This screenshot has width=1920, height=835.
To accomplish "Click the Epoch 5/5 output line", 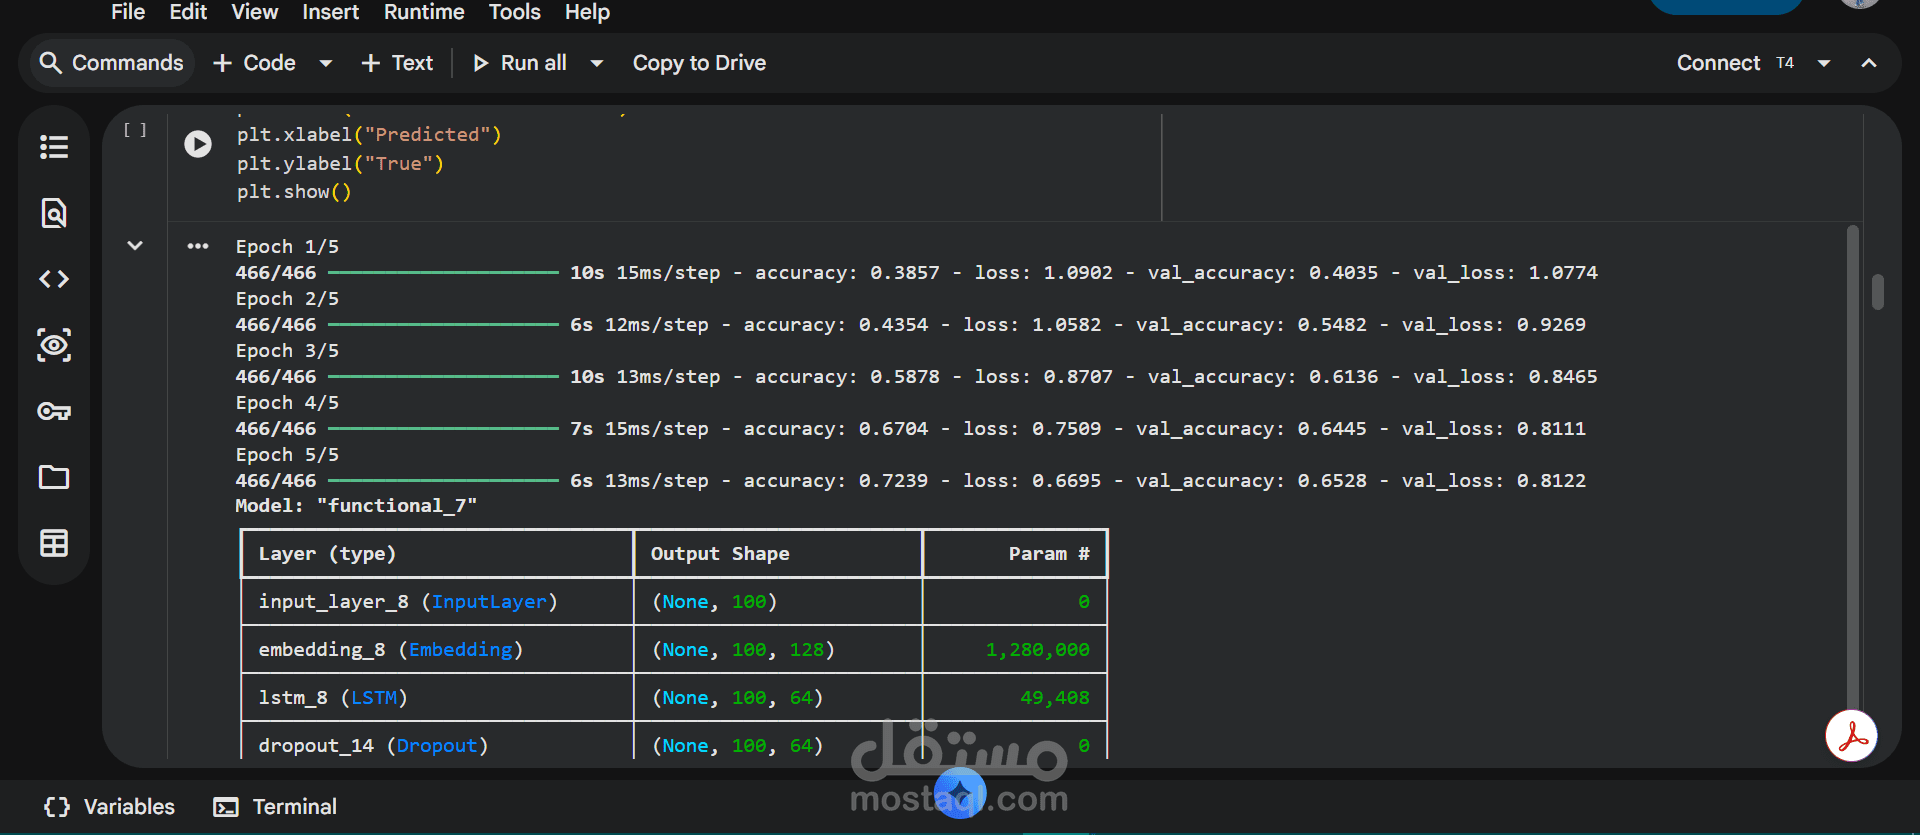I will pos(287,454).
